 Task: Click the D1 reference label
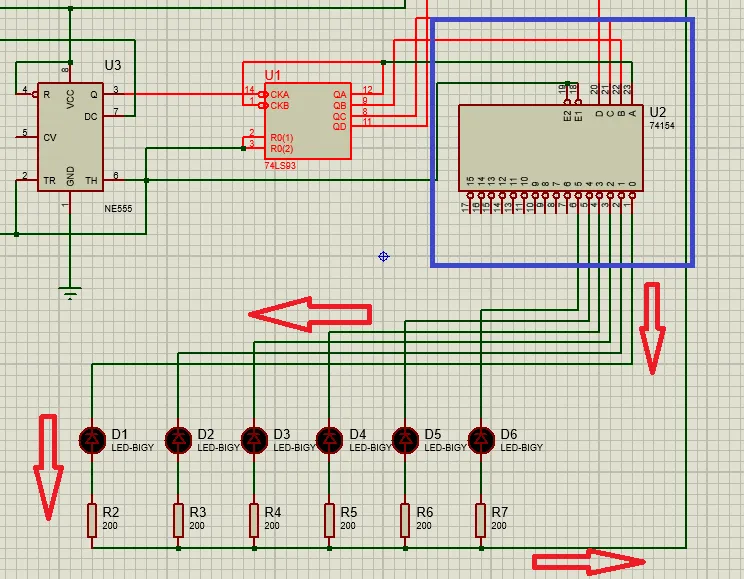click(120, 434)
